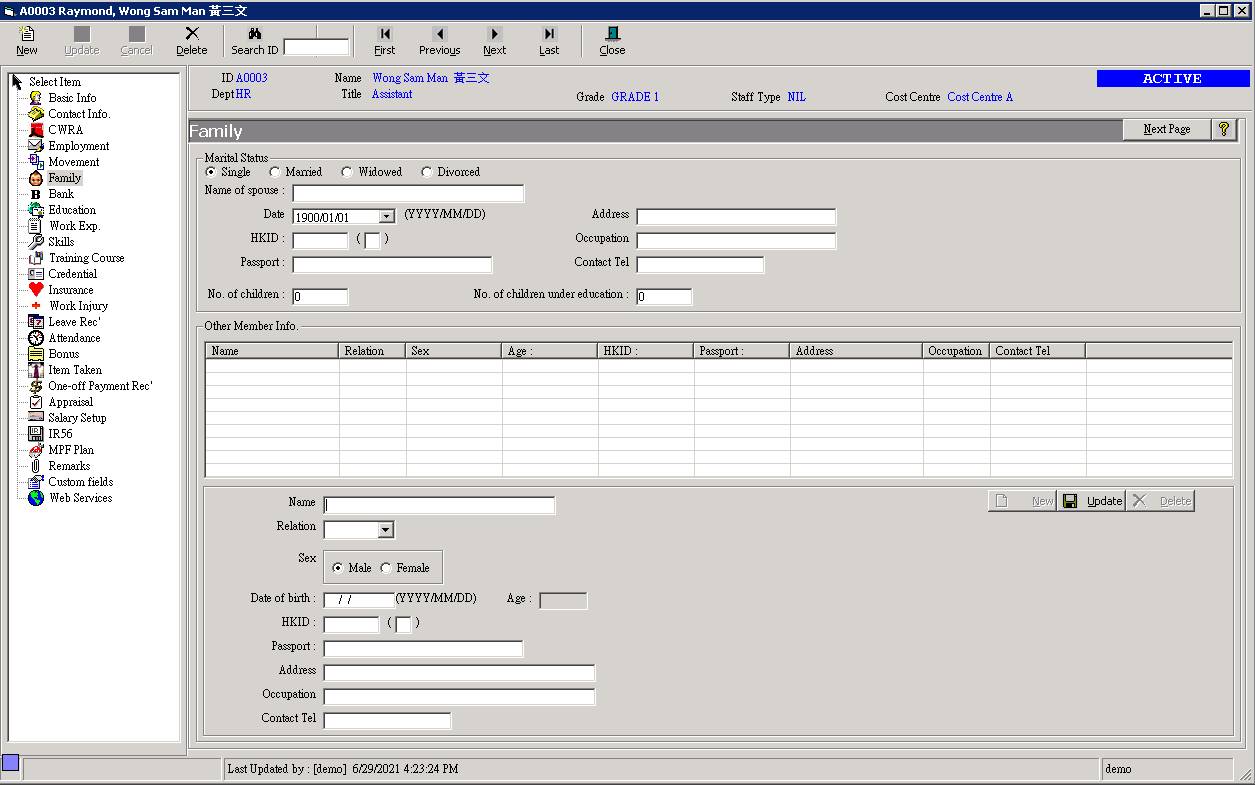Click the member Name field
The image size is (1255, 785).
[439, 505]
